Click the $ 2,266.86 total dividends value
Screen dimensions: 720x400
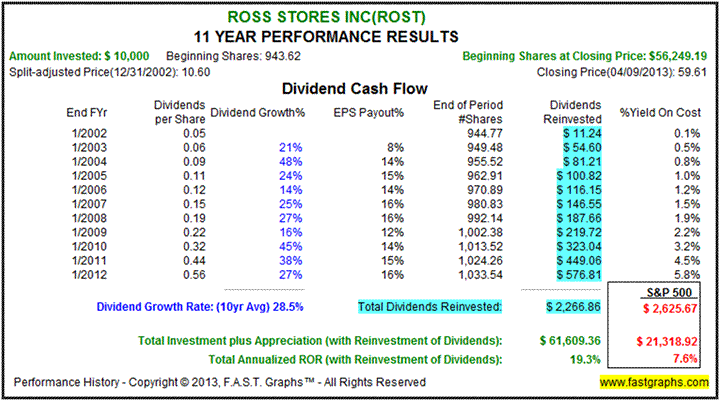(x=573, y=307)
